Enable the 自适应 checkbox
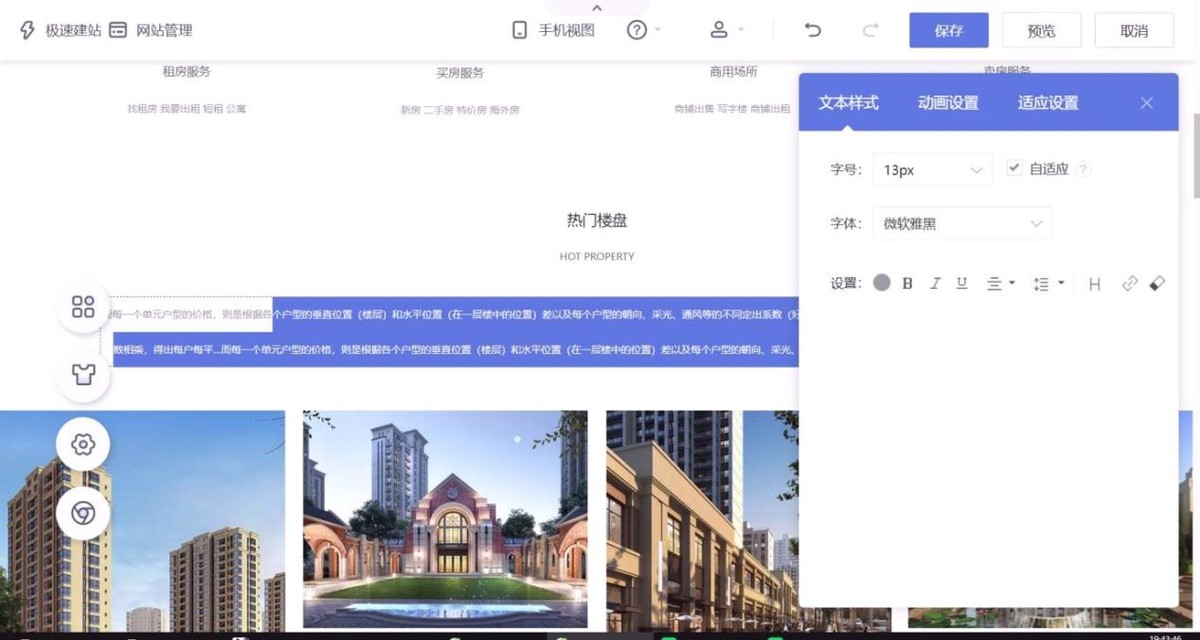 1015,168
